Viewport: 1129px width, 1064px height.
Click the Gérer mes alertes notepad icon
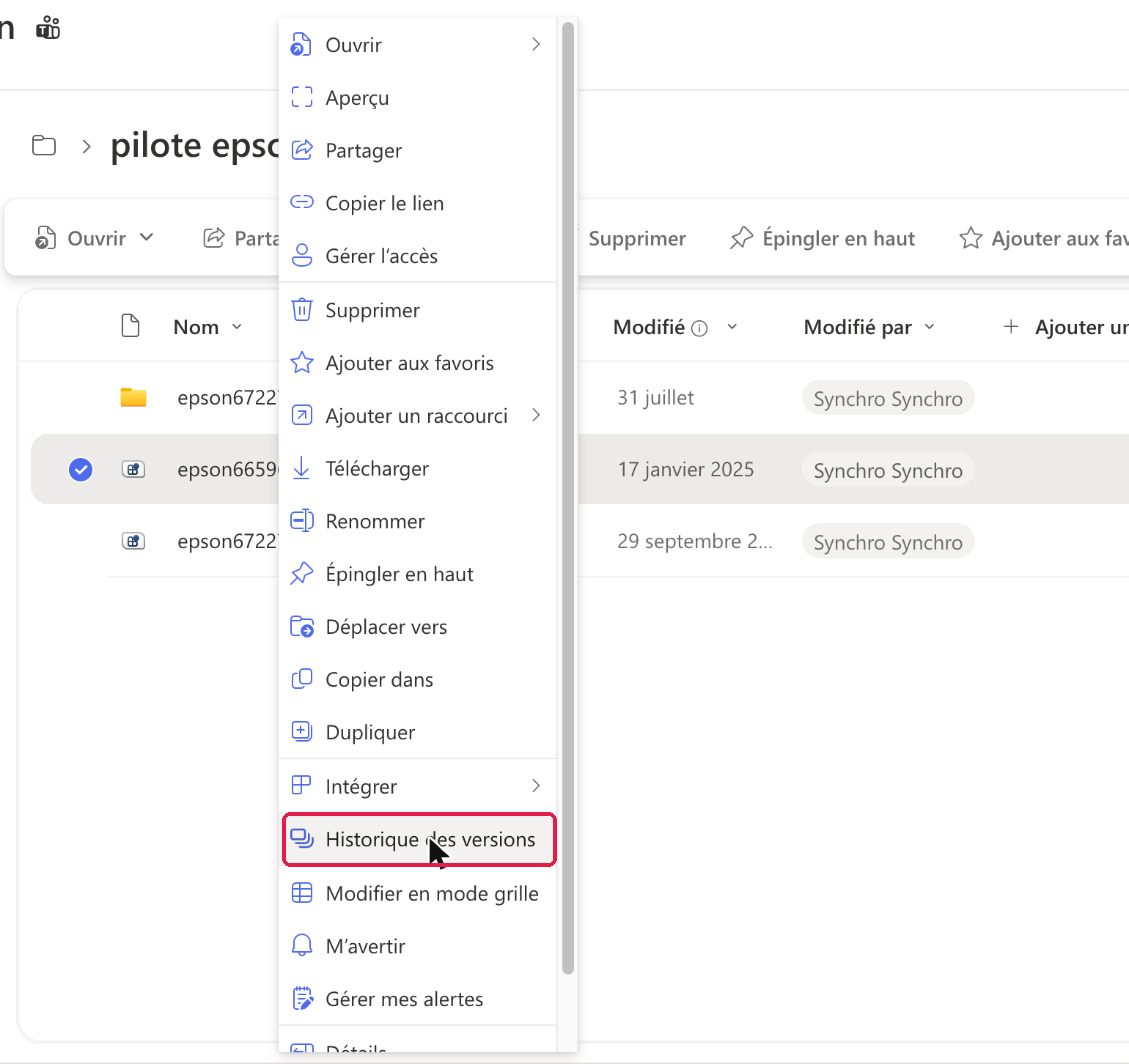coord(302,998)
